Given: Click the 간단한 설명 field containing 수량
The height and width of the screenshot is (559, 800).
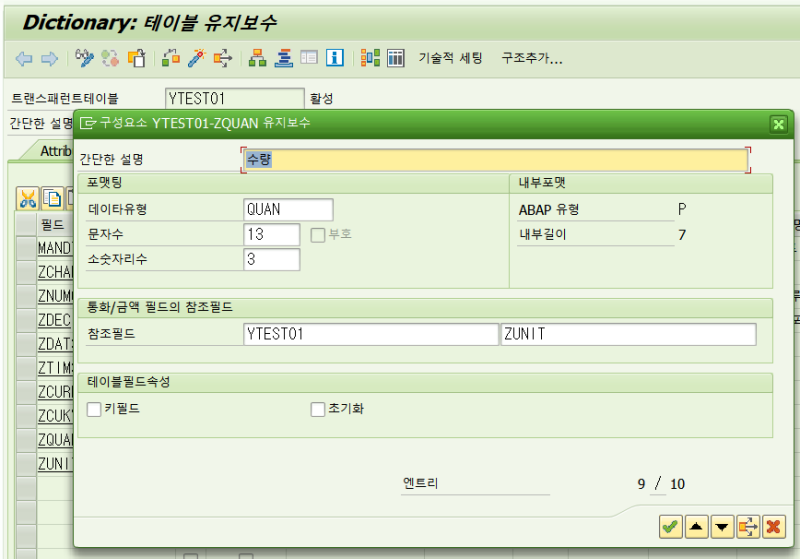Looking at the screenshot, I should pos(495,160).
